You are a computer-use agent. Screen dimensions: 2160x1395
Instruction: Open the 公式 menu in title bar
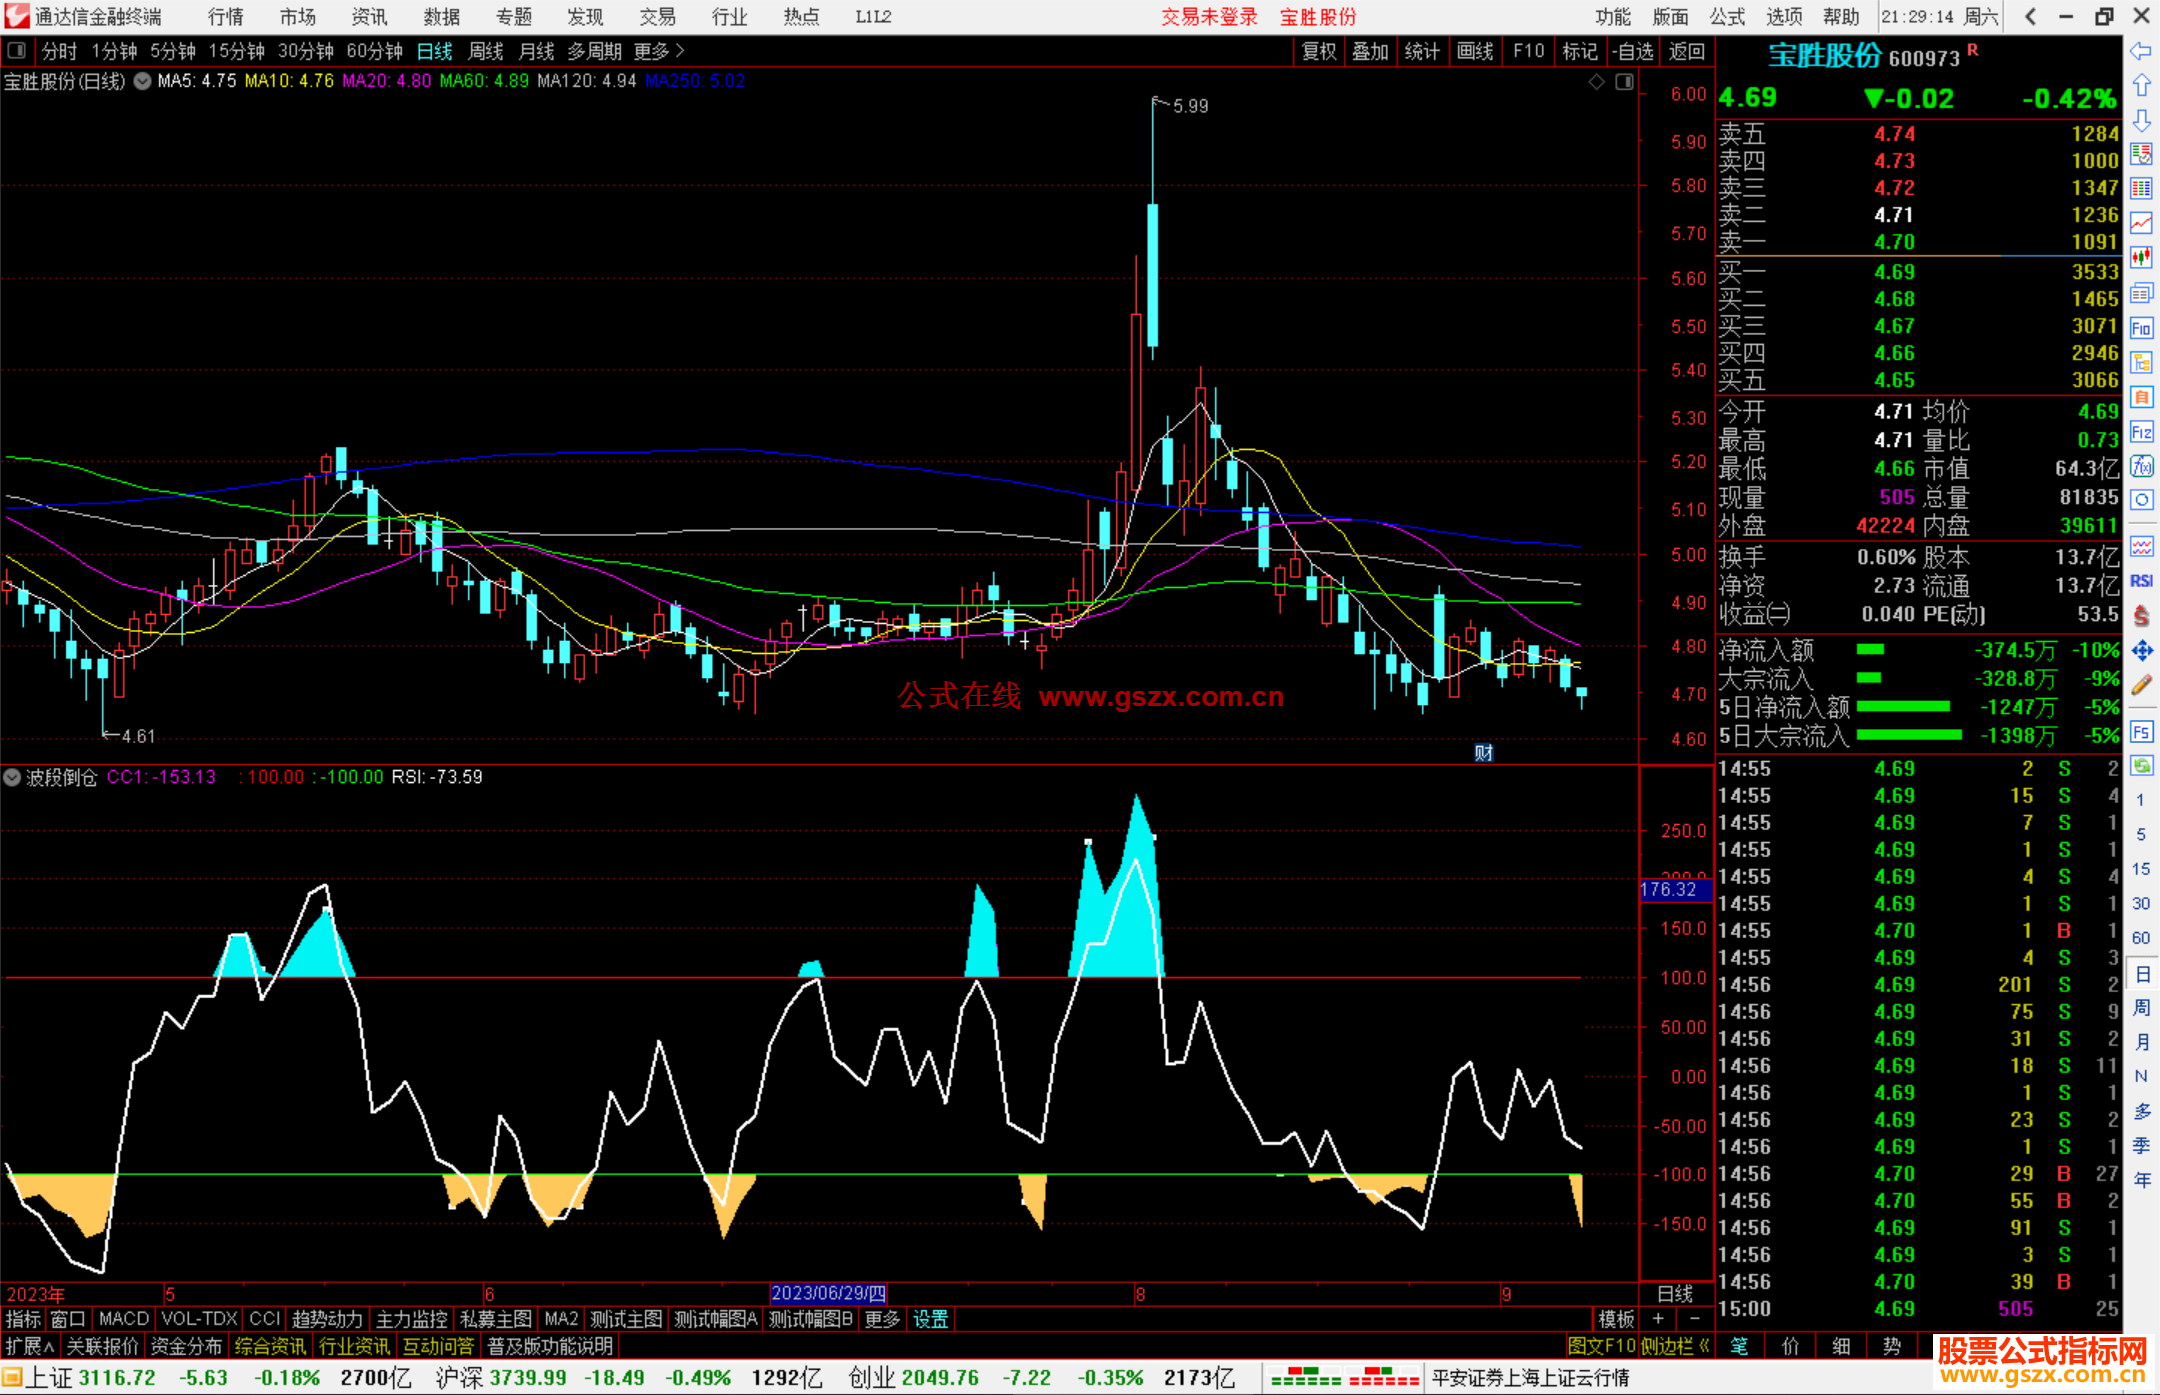point(1727,17)
